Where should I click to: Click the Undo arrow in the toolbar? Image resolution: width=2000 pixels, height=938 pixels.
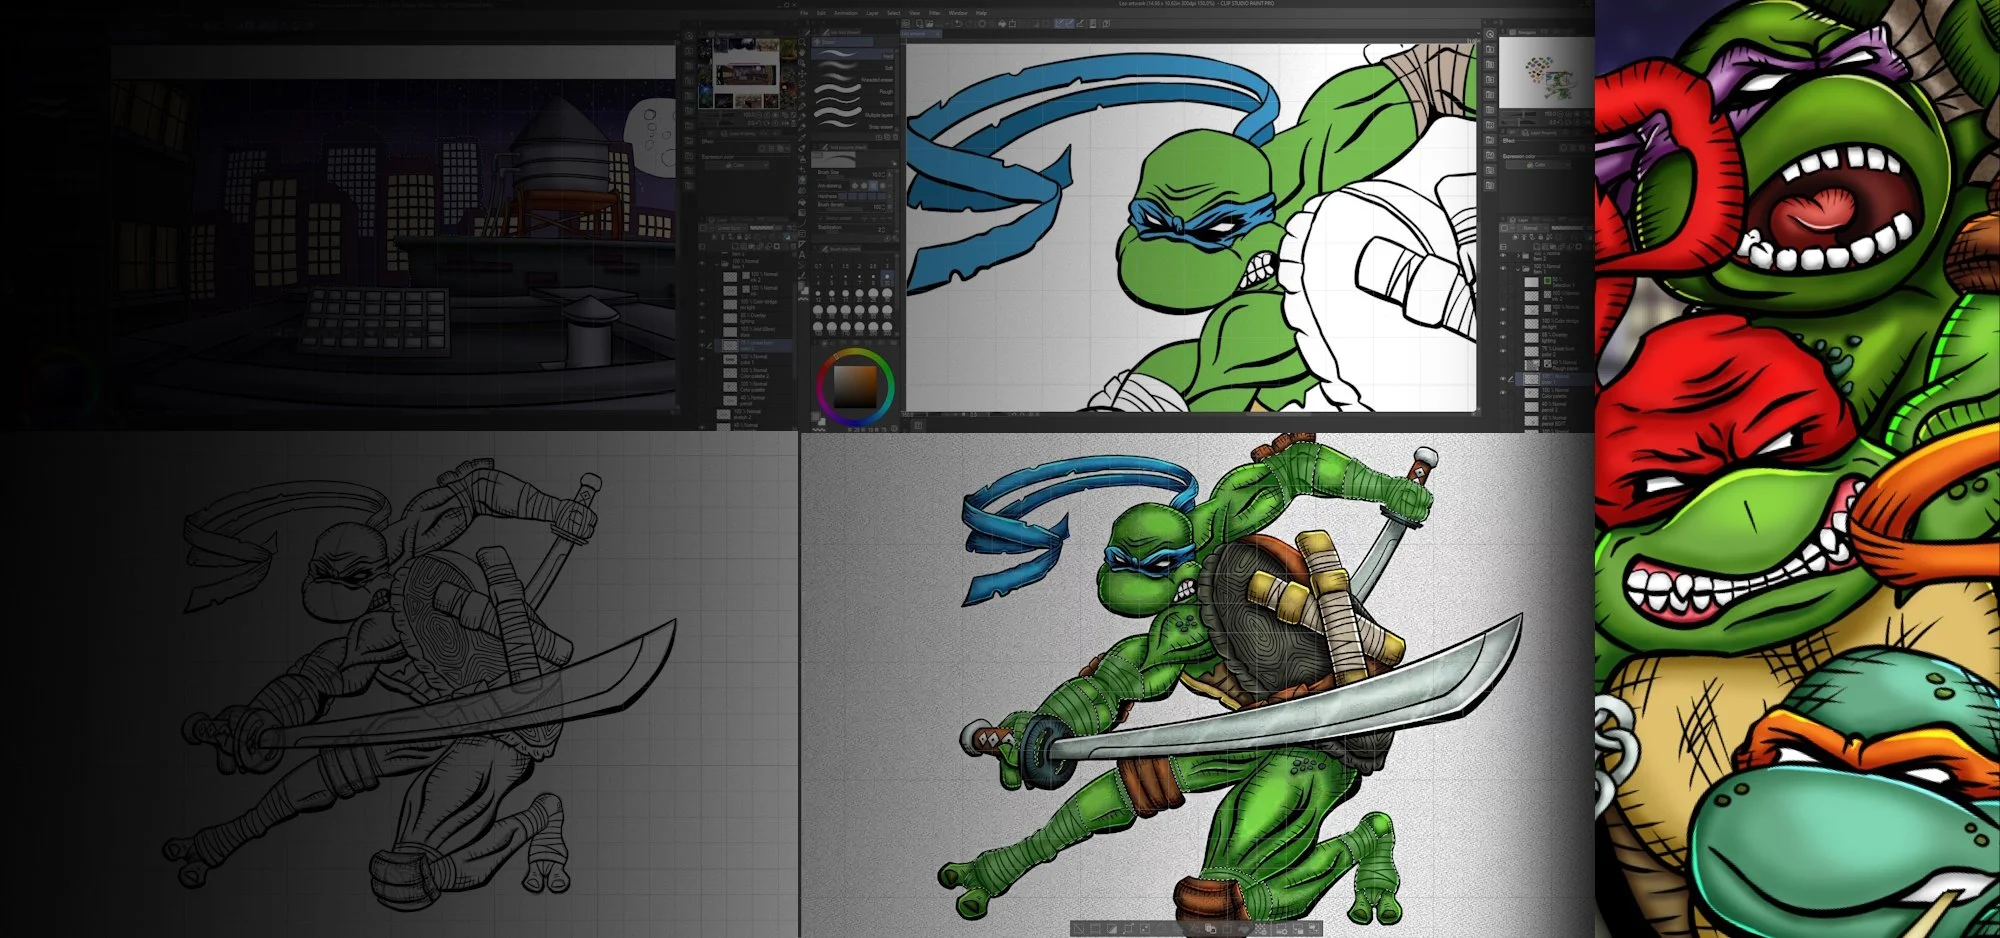tap(958, 23)
